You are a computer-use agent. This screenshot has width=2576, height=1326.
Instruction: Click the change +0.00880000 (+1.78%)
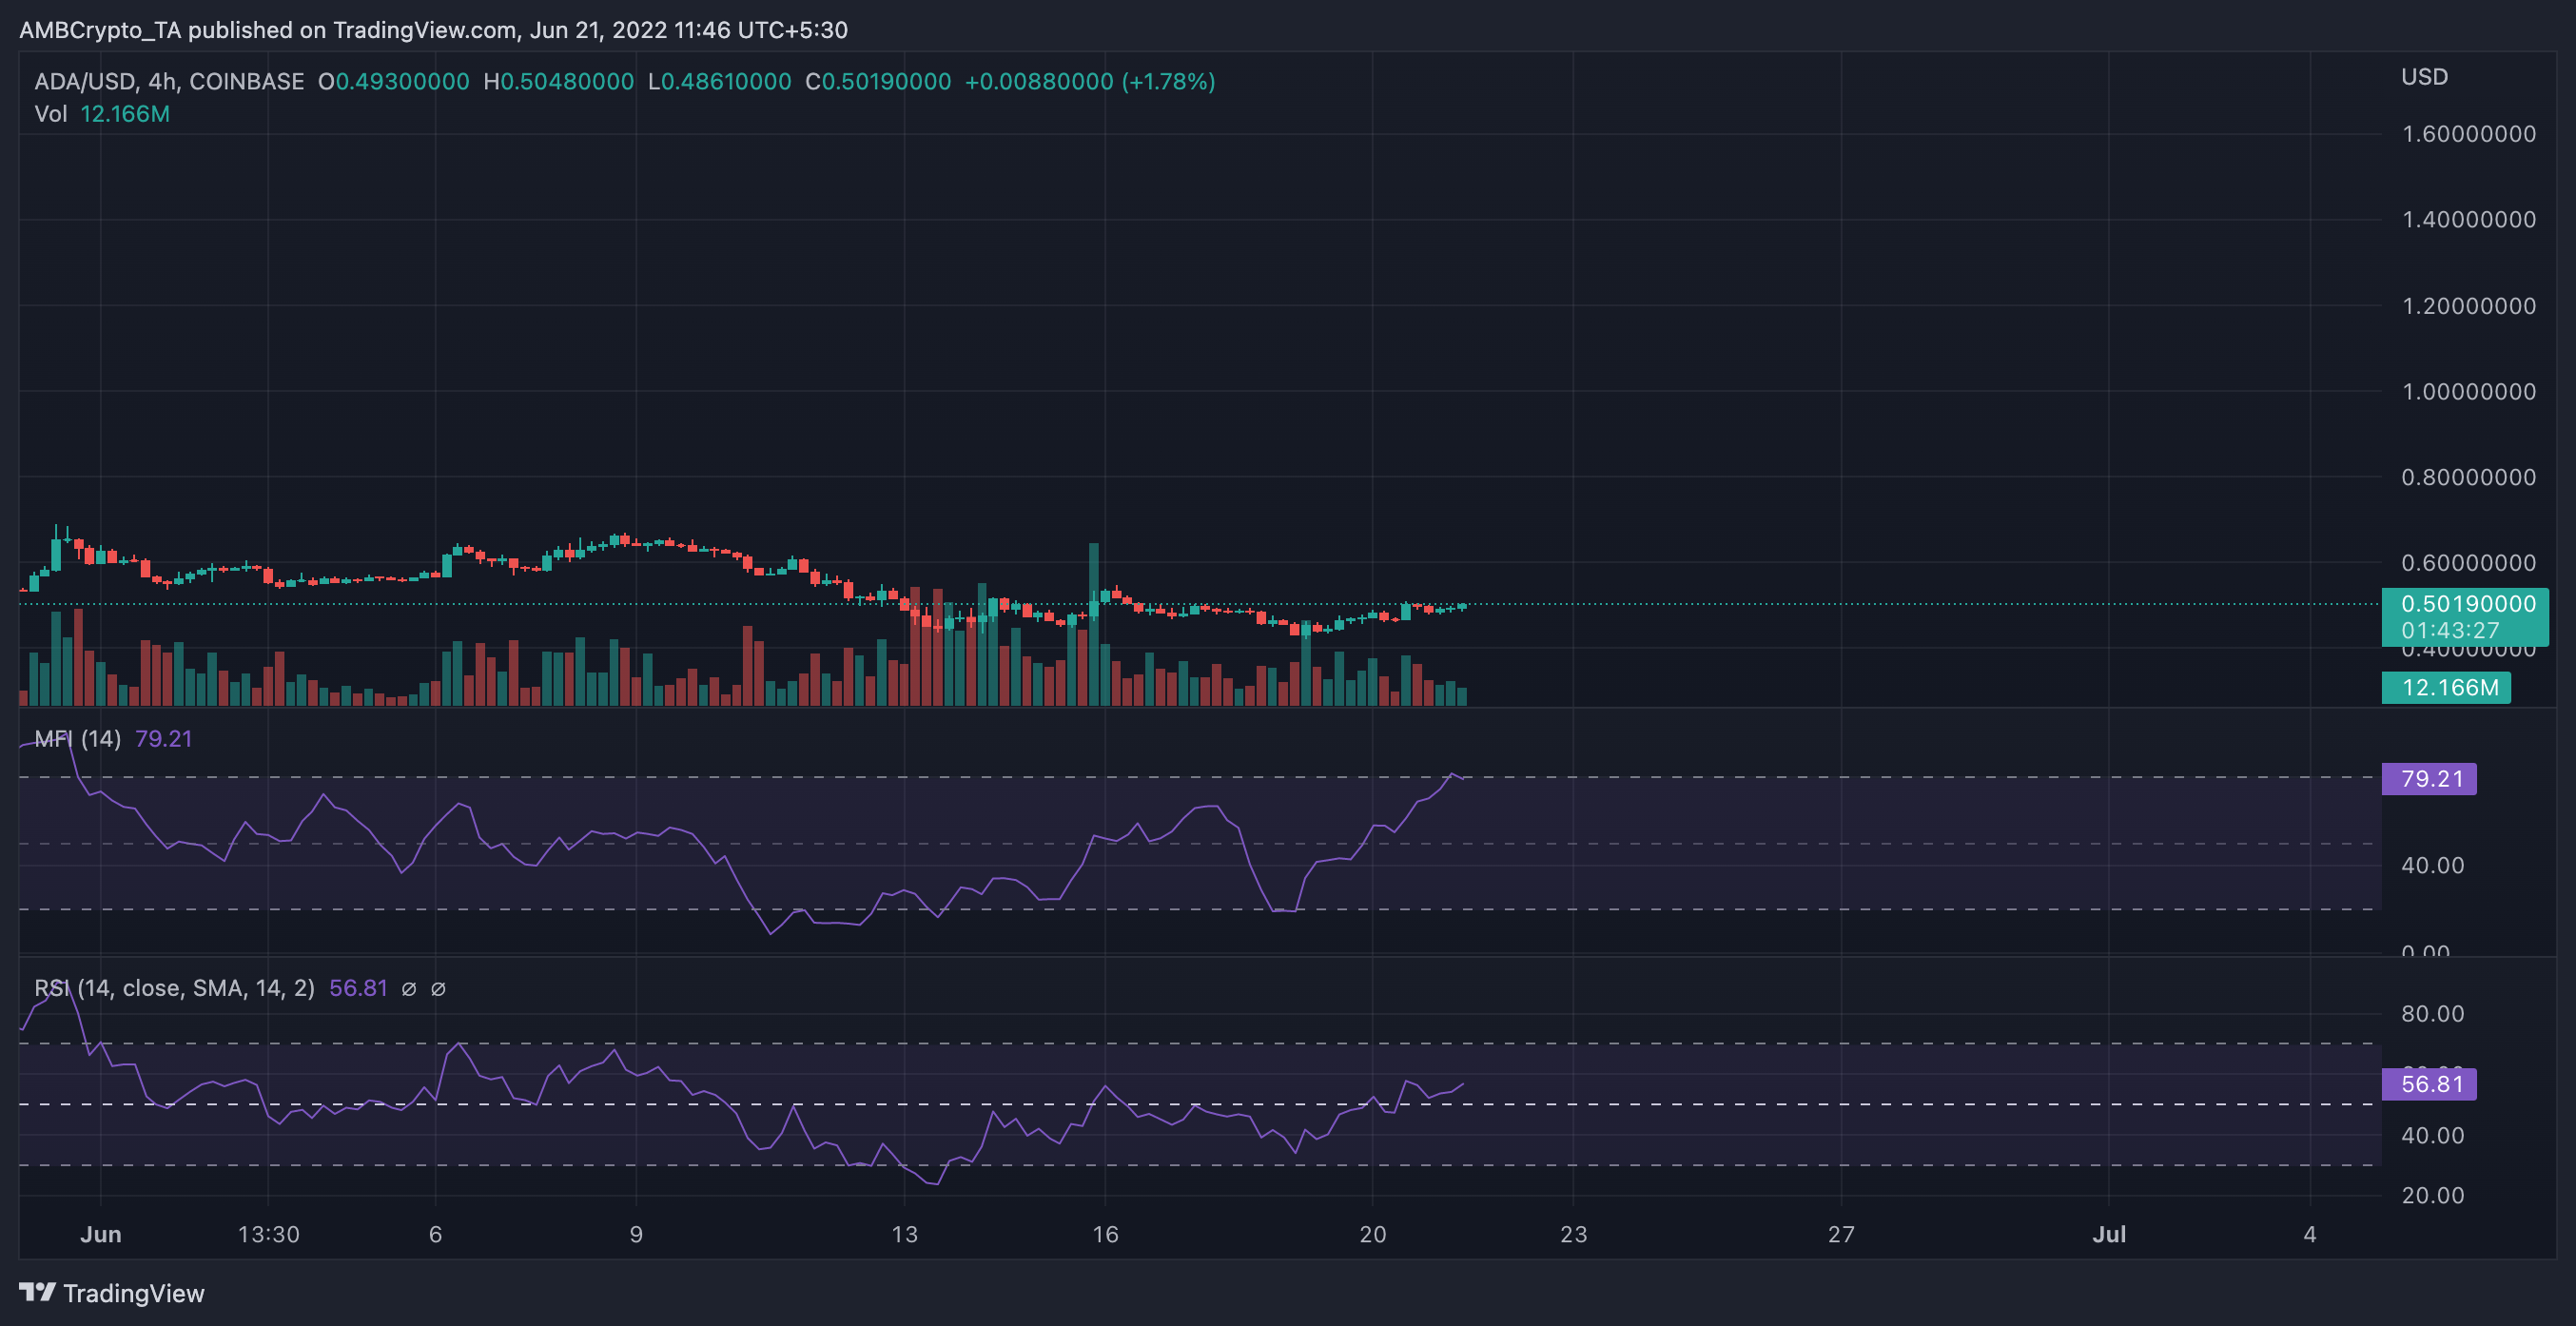click(1090, 82)
